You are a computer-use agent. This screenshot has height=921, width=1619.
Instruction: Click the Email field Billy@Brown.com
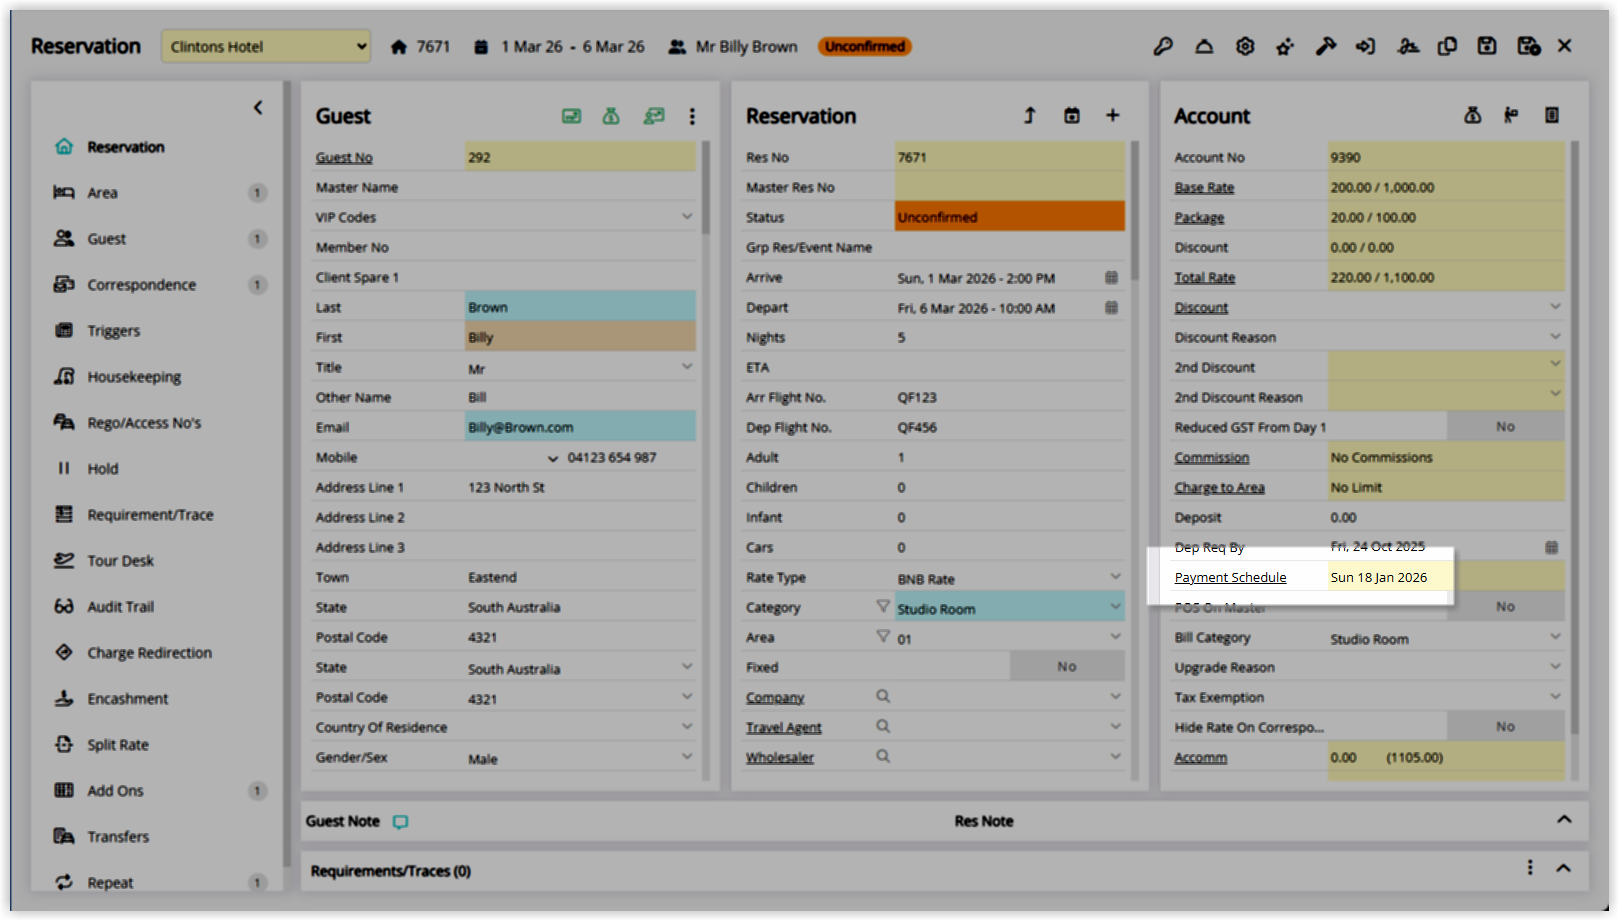click(580, 427)
